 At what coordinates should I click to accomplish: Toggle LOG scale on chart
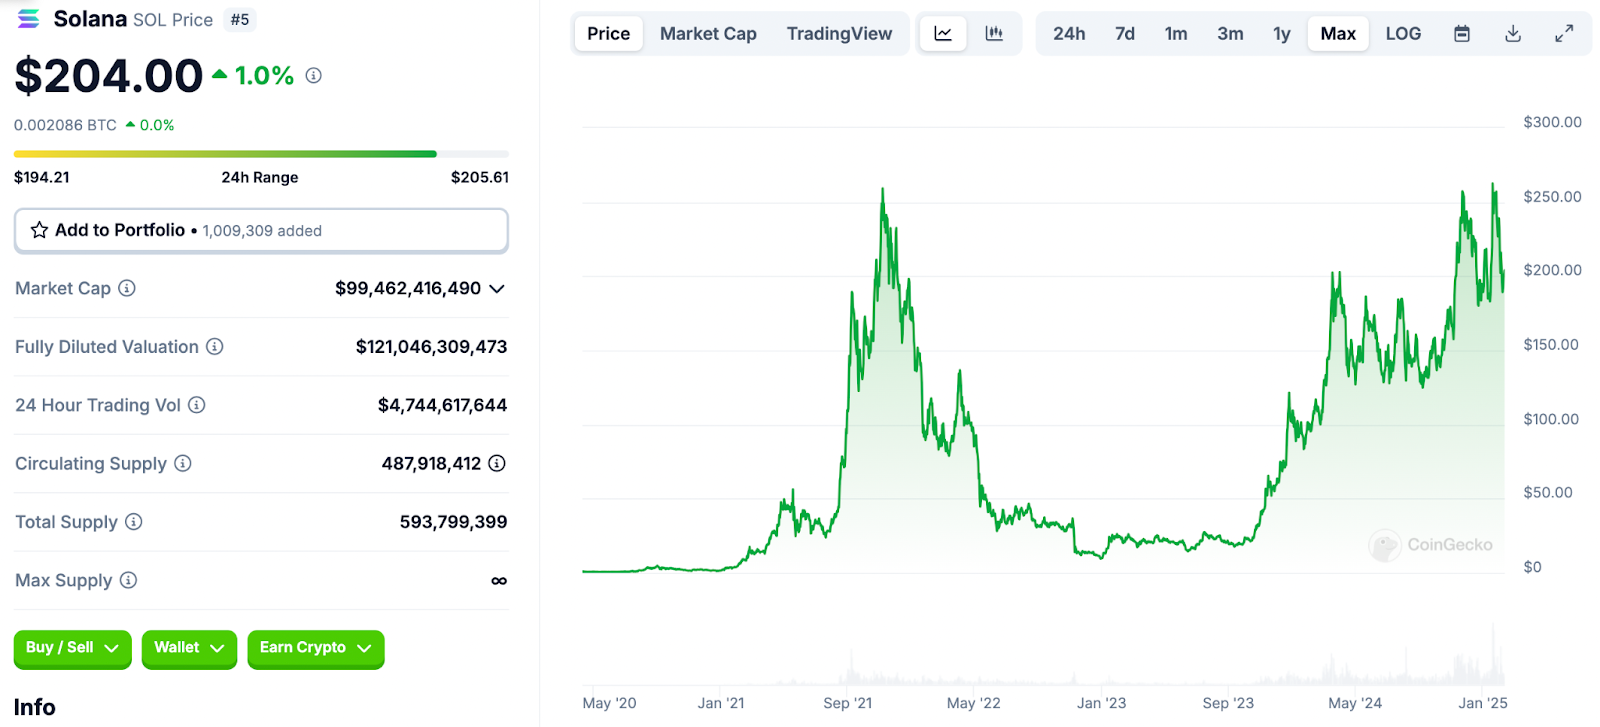pos(1403,33)
